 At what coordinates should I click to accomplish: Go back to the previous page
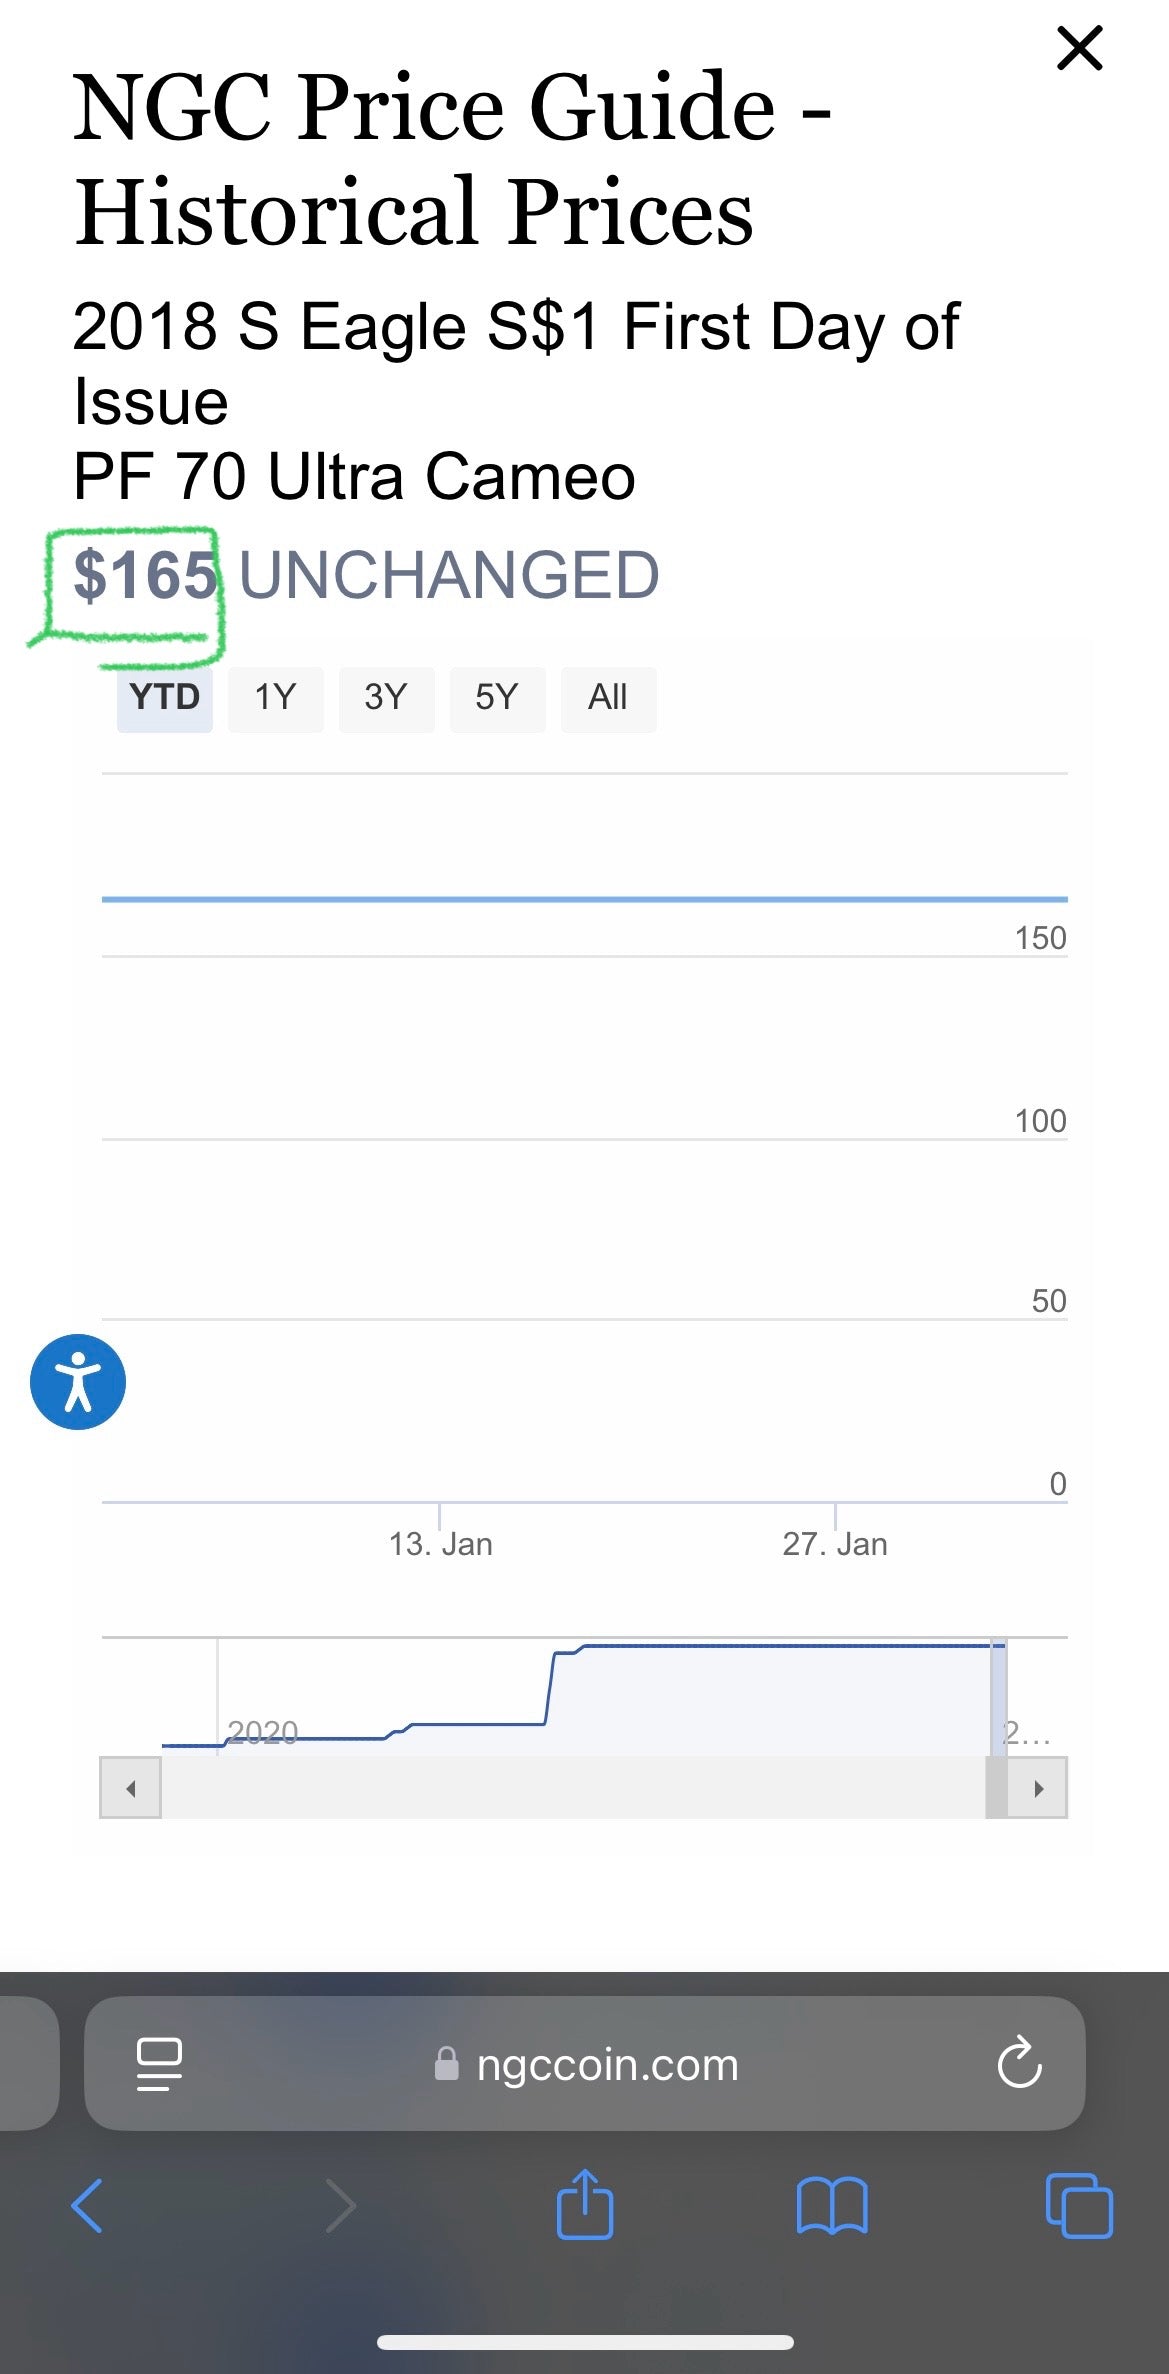click(x=87, y=2206)
